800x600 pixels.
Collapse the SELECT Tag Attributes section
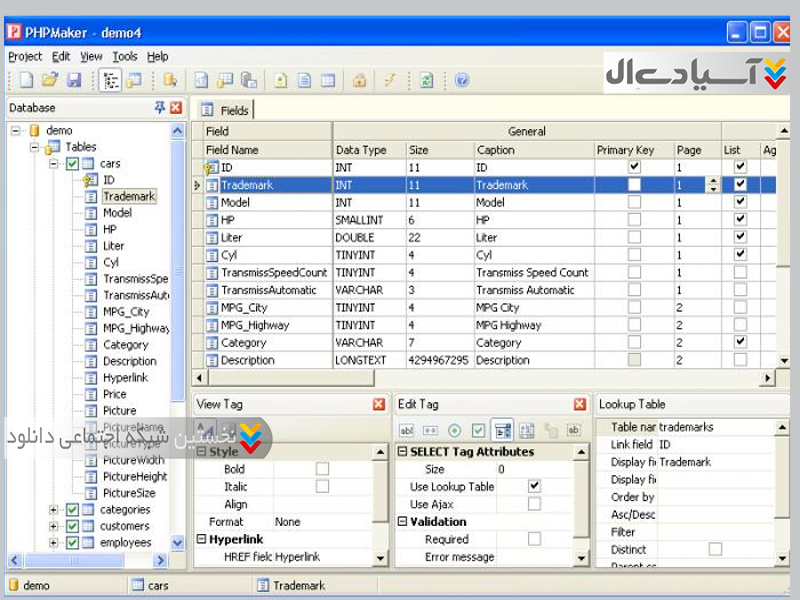(x=403, y=452)
